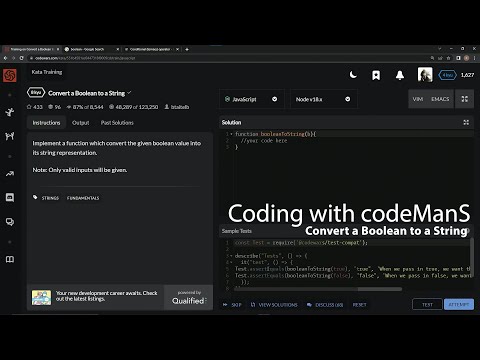
Task: Click the star count 433
Action: coord(35,107)
